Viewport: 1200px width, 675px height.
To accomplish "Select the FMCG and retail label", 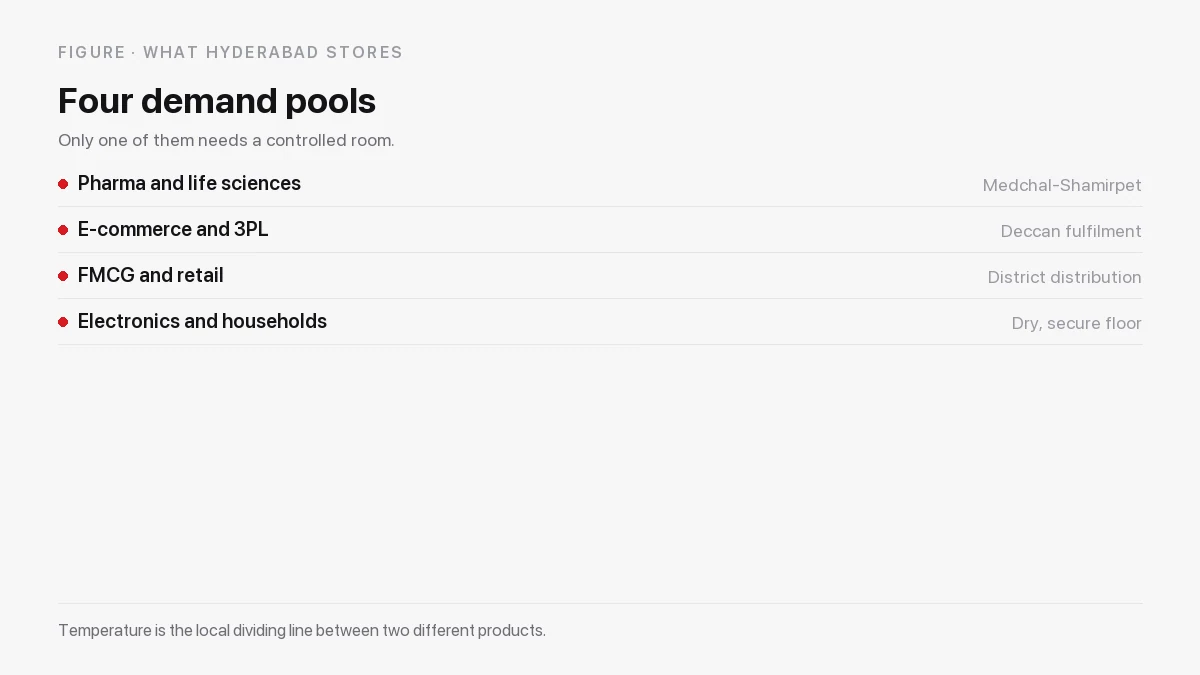I will [x=151, y=276].
